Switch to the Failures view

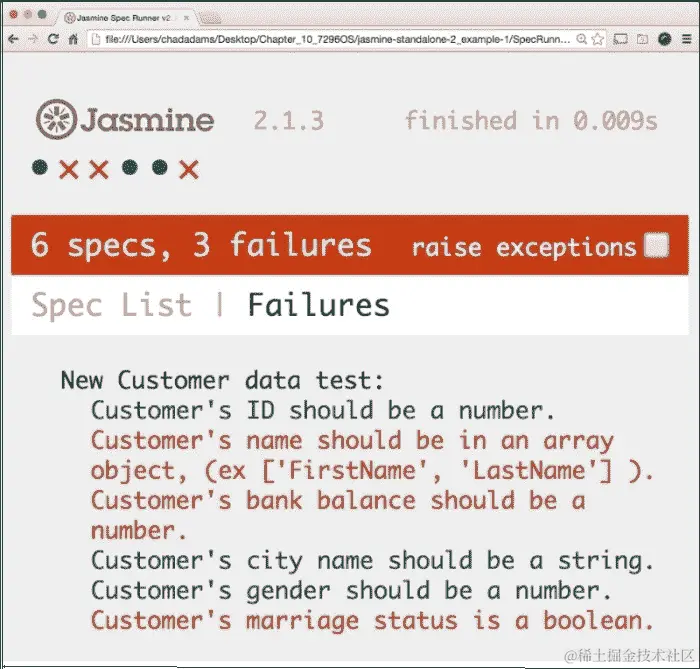tap(319, 305)
